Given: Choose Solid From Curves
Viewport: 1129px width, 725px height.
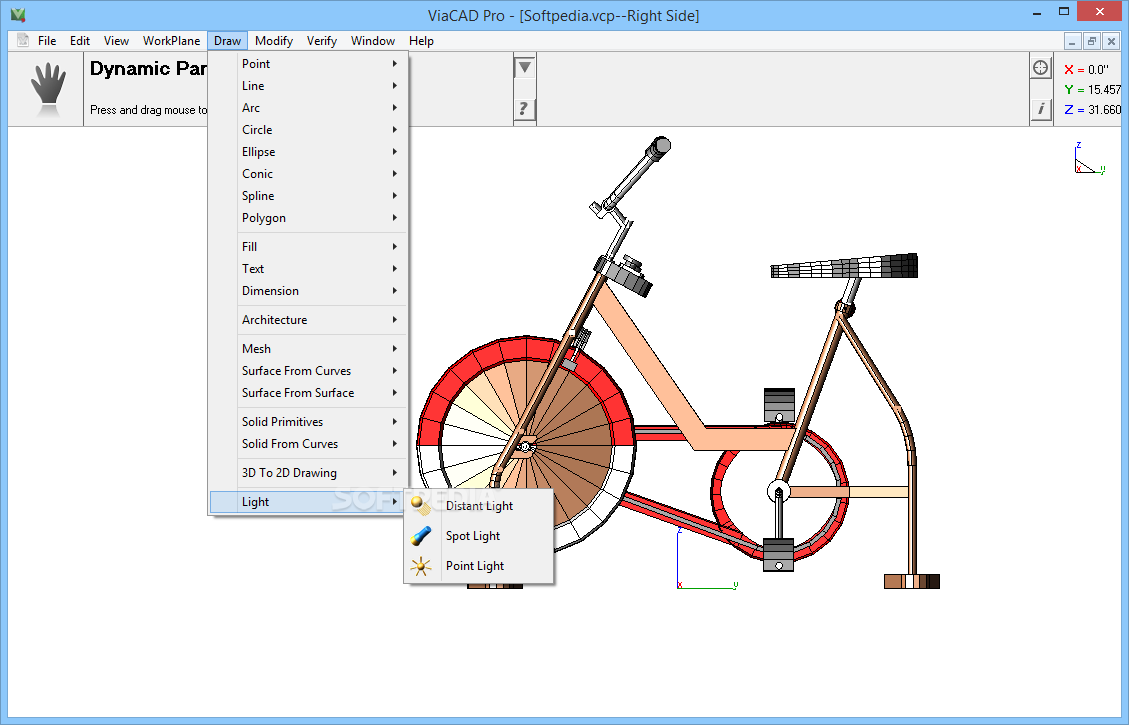Looking at the screenshot, I should (309, 444).
